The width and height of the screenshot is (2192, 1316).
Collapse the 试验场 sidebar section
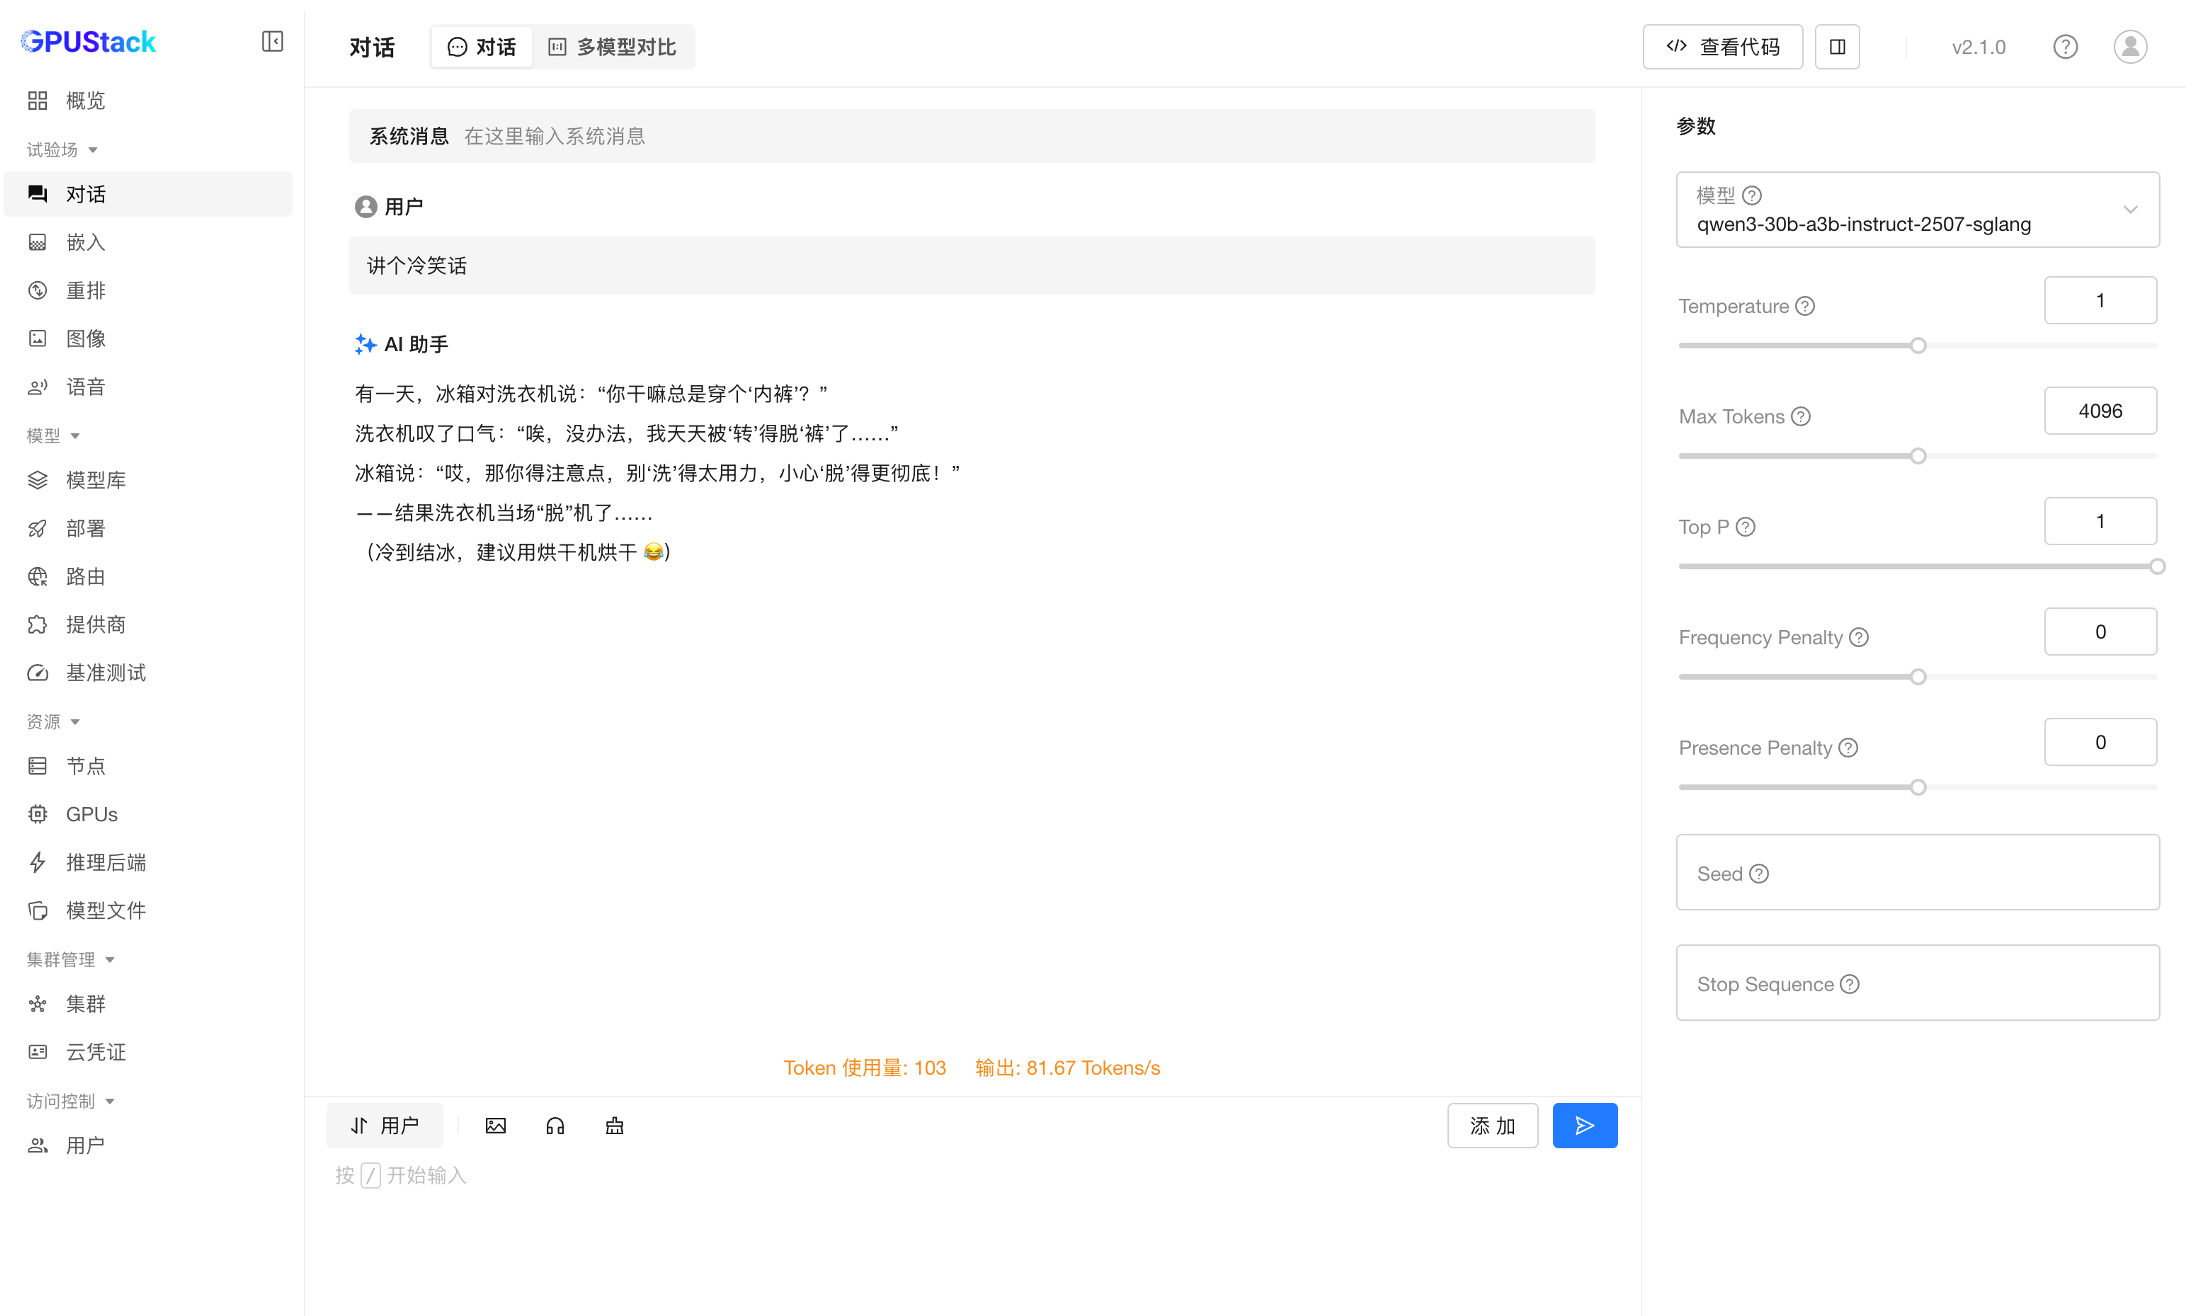[x=62, y=148]
